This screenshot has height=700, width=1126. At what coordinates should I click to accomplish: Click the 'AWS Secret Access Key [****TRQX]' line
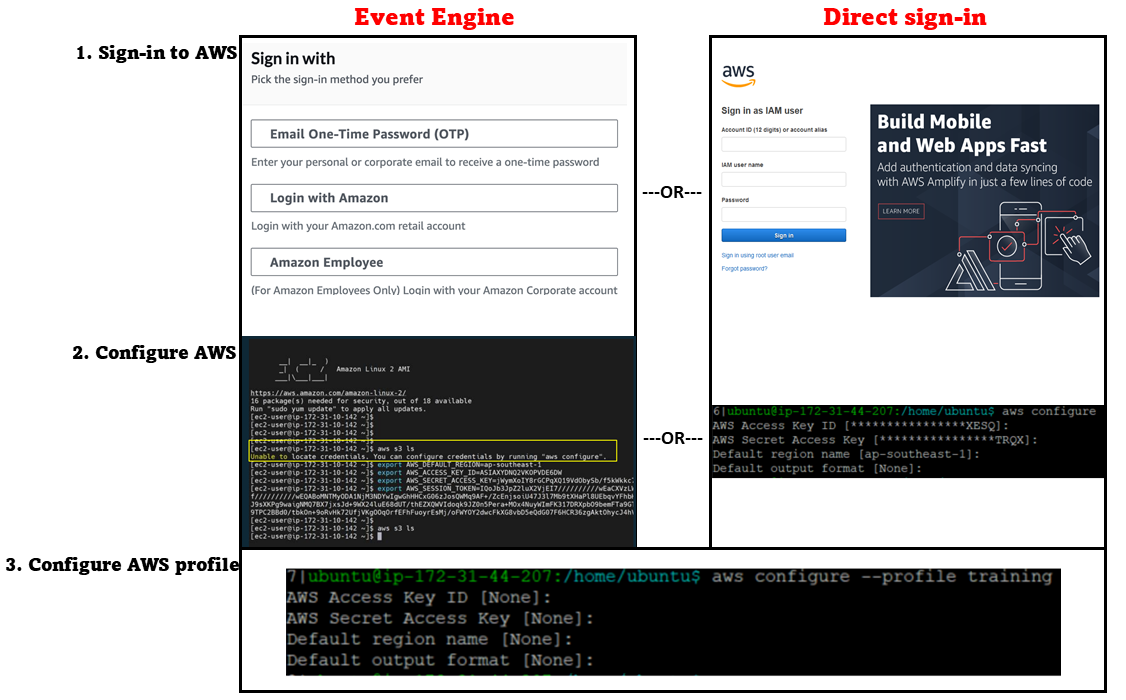(875, 439)
